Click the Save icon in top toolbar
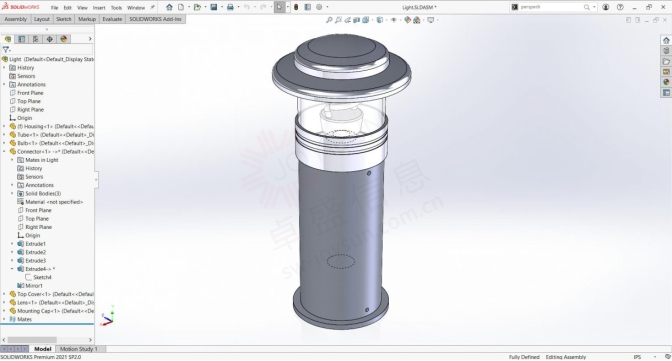This screenshot has height=361, width=672. pos(213,7)
